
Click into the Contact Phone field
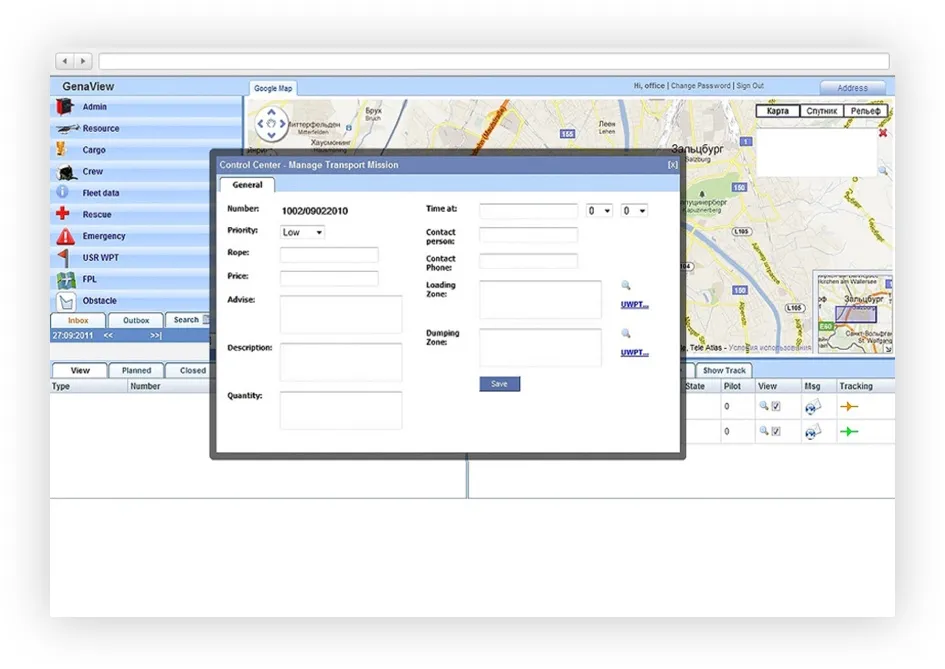[529, 261]
